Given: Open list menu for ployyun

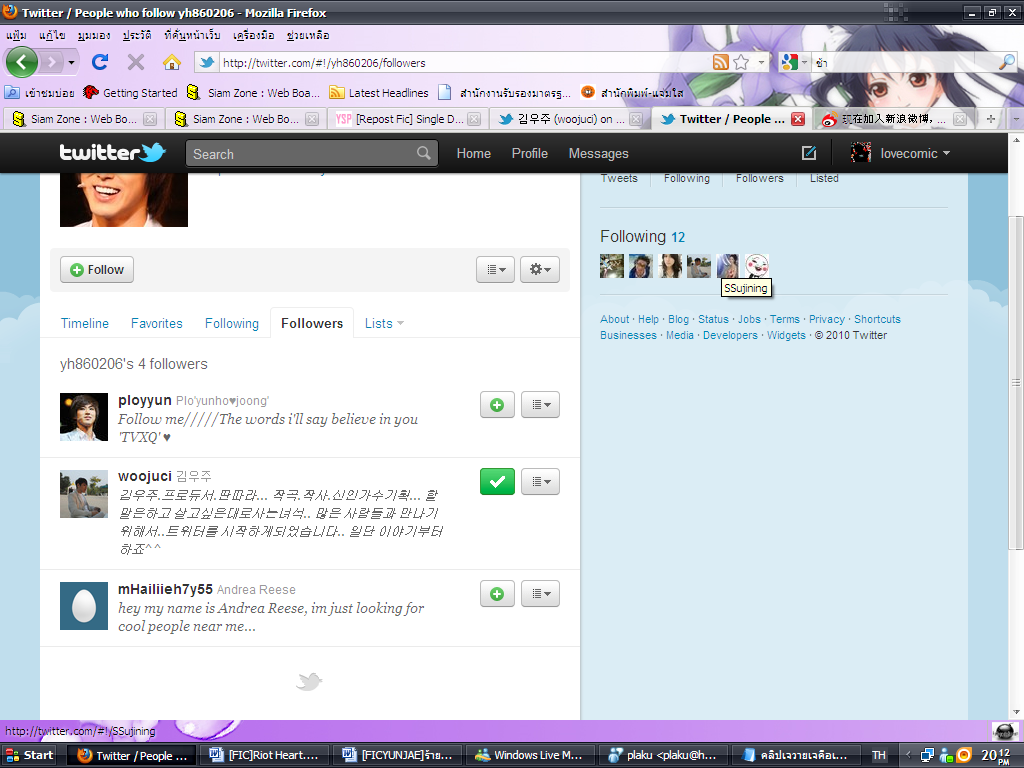Looking at the screenshot, I should coord(541,405).
